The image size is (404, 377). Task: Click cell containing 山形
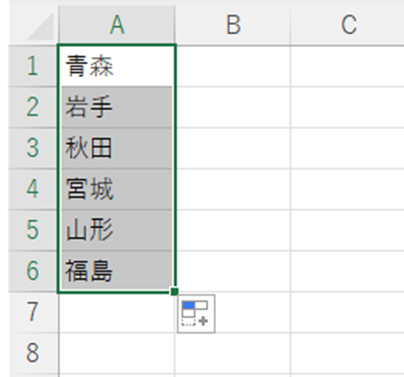point(117,230)
